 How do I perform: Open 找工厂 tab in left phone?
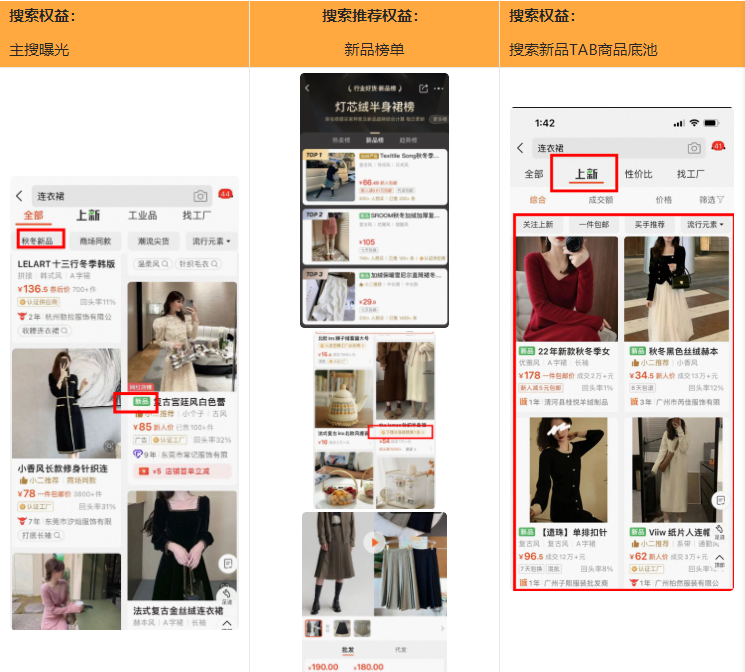point(197,215)
